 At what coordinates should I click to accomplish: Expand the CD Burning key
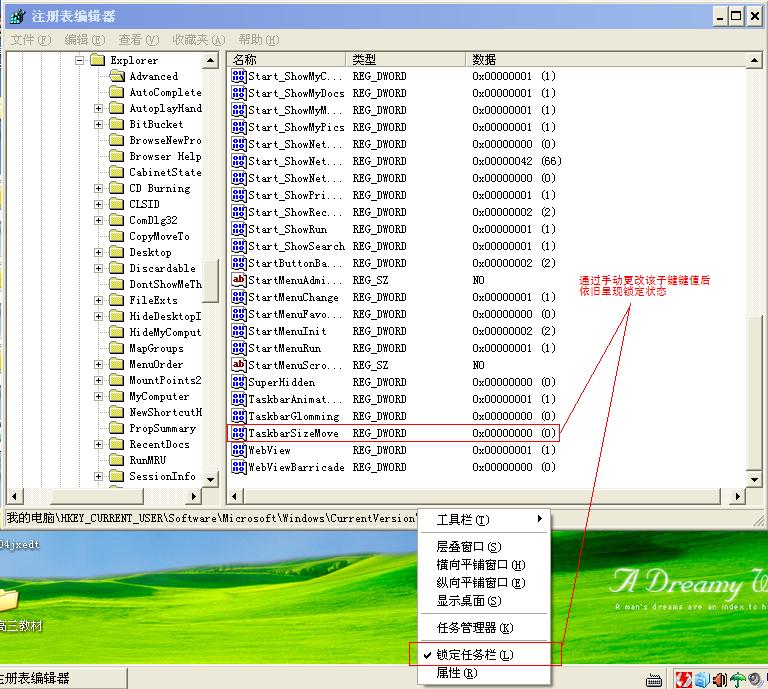[98, 188]
